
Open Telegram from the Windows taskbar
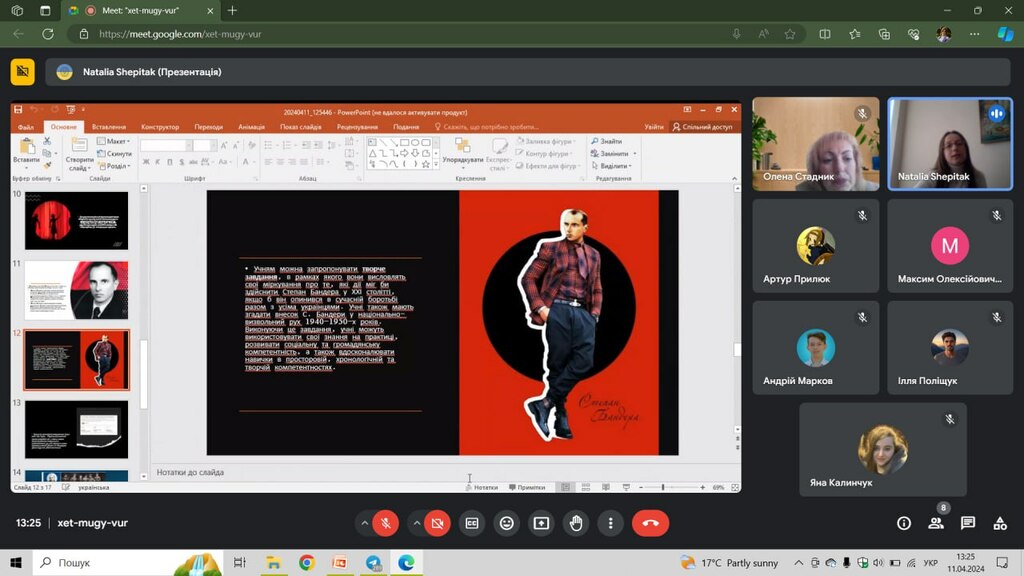coord(373,563)
